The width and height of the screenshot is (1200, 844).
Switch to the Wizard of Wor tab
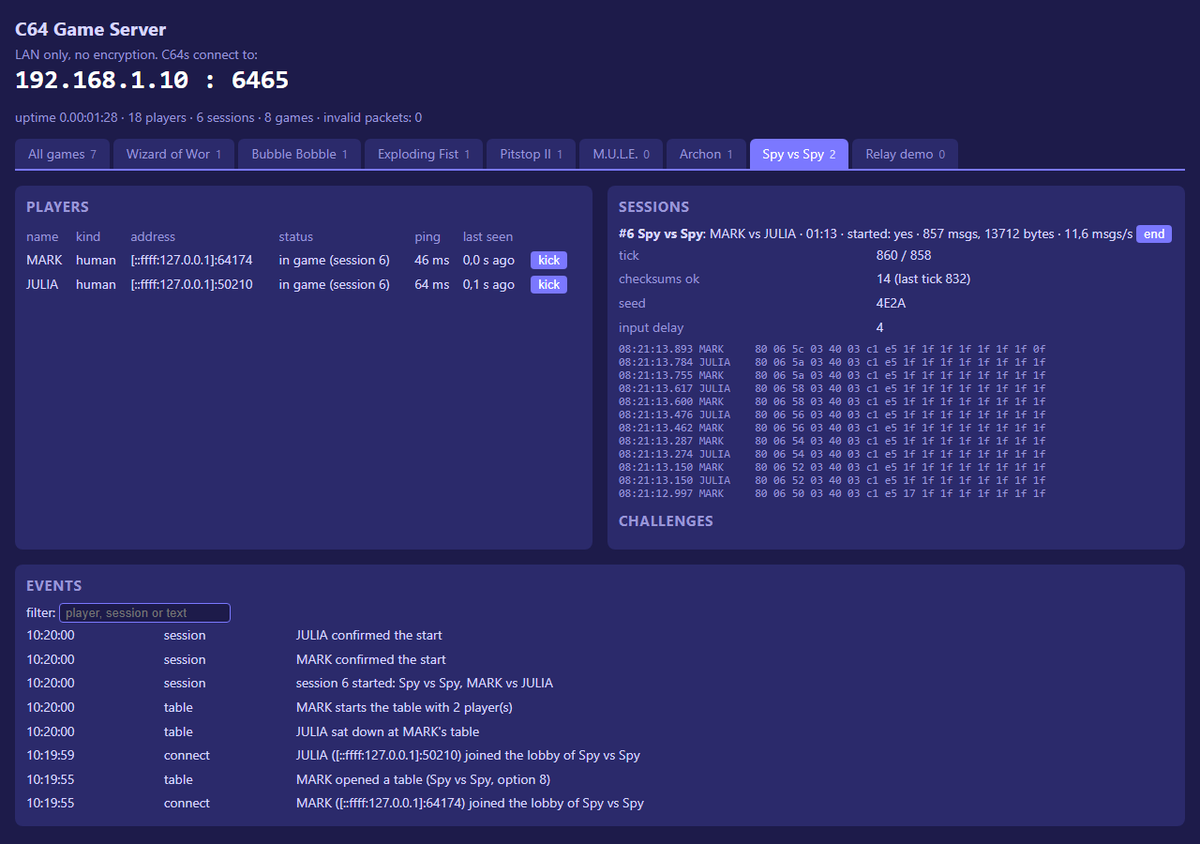click(x=173, y=154)
